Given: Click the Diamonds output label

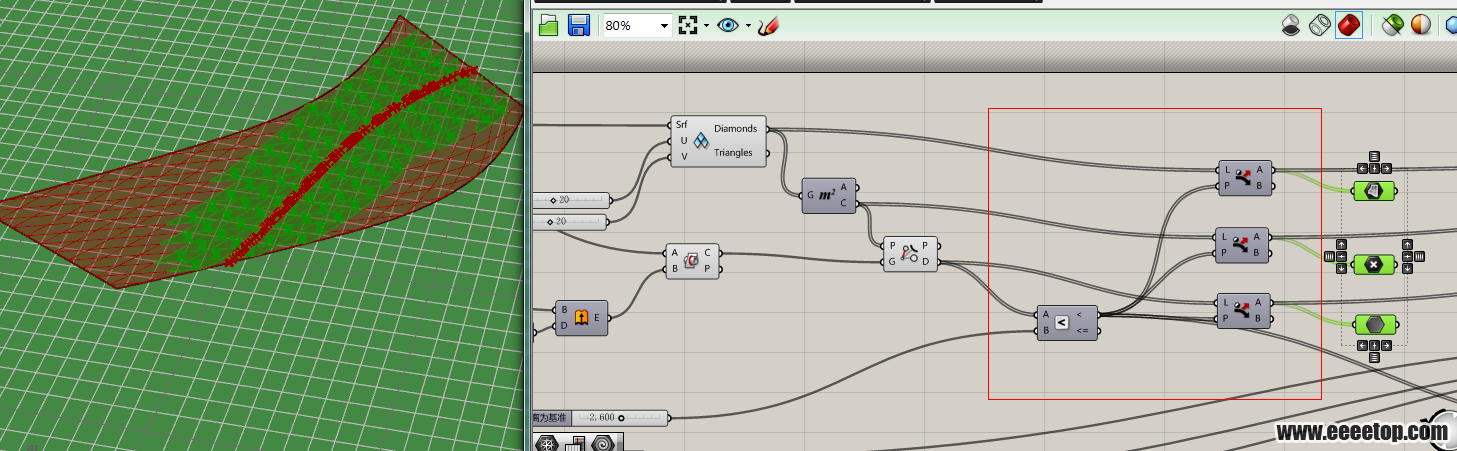Looking at the screenshot, I should (735, 129).
